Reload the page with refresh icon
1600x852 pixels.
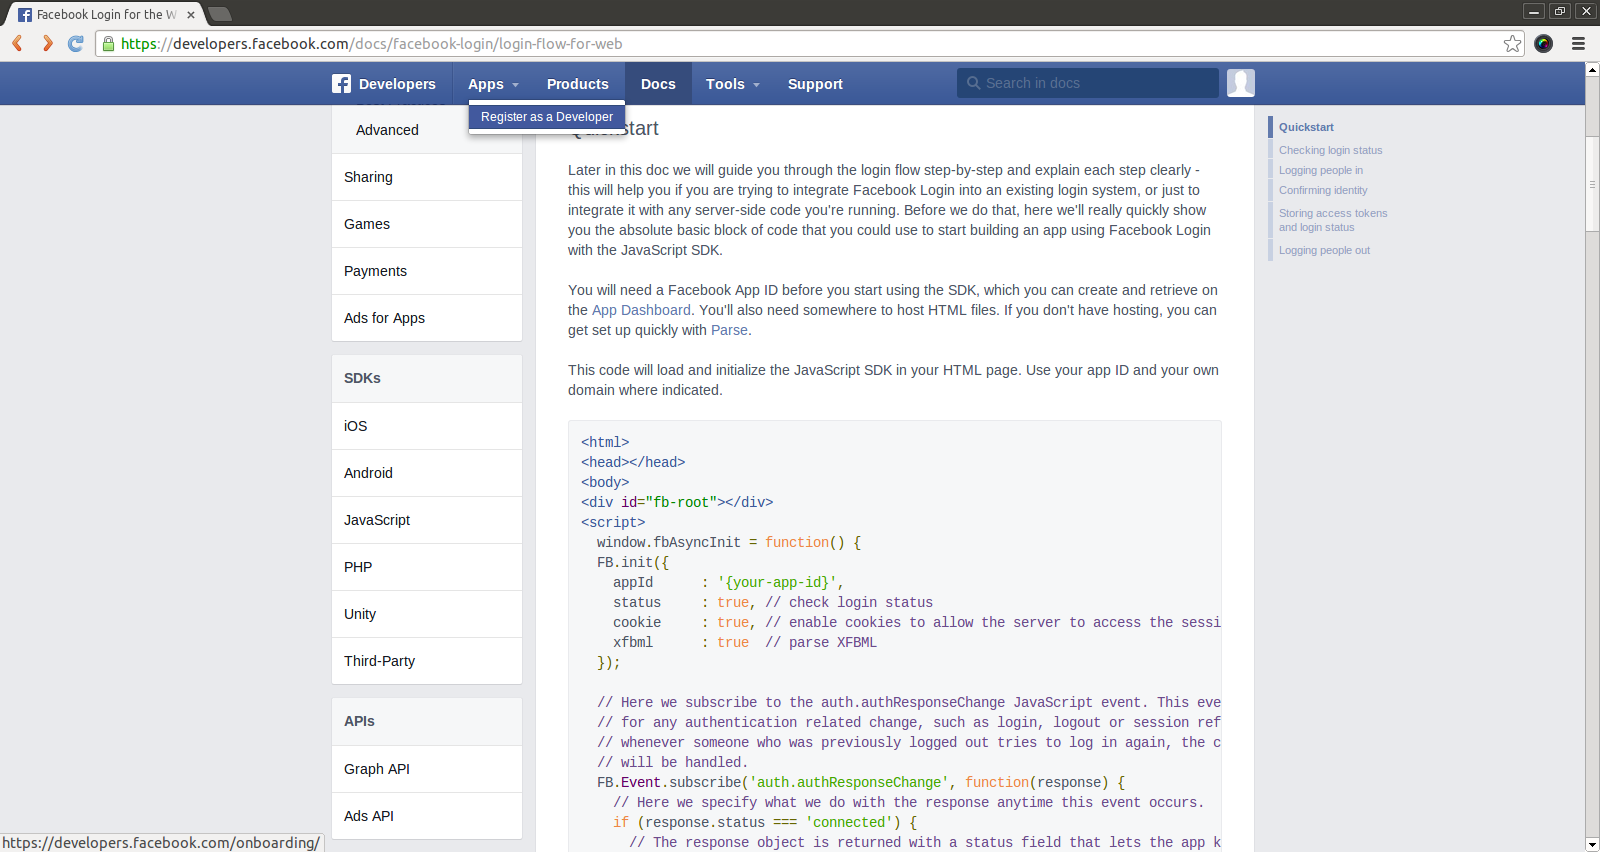[76, 43]
